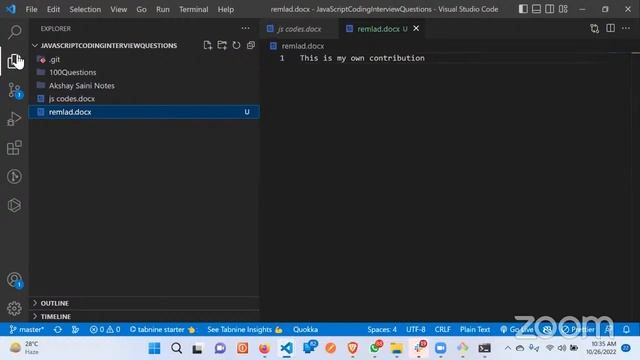Screen dimensions: 640x360
Task: Expand the TIMELINE section
Action: point(144,316)
